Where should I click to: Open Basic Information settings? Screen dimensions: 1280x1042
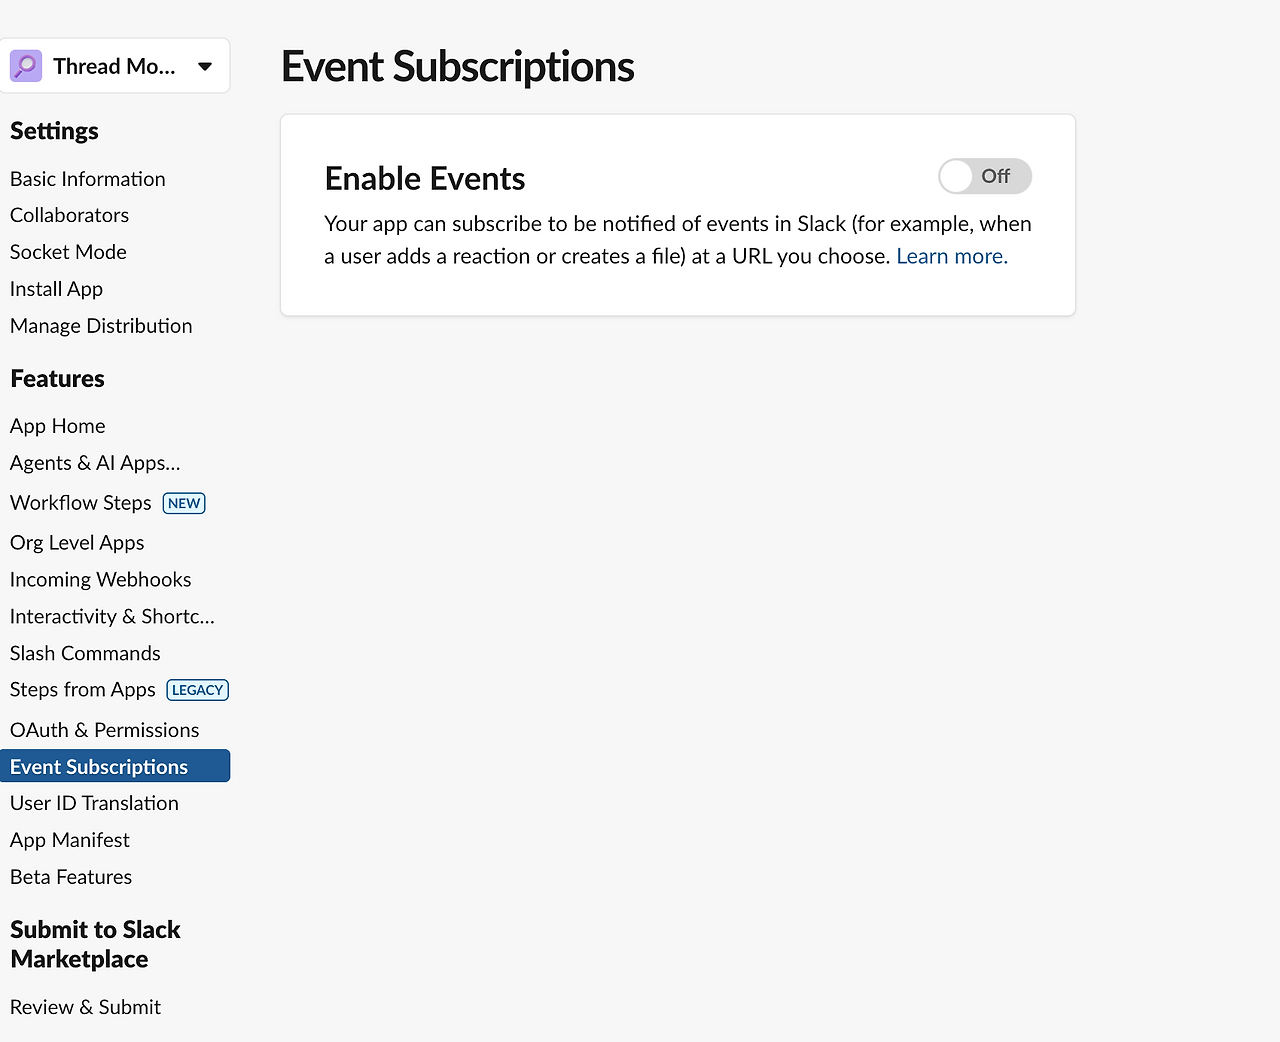(x=88, y=179)
